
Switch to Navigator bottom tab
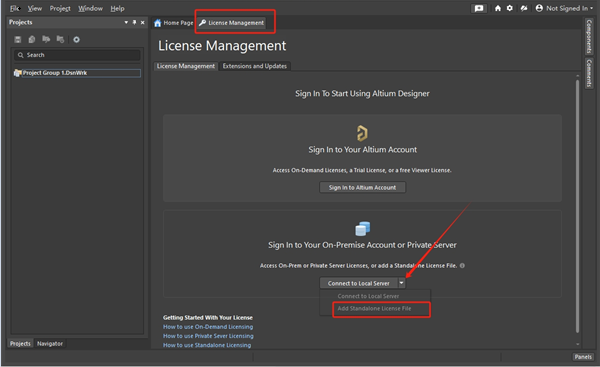(50, 344)
